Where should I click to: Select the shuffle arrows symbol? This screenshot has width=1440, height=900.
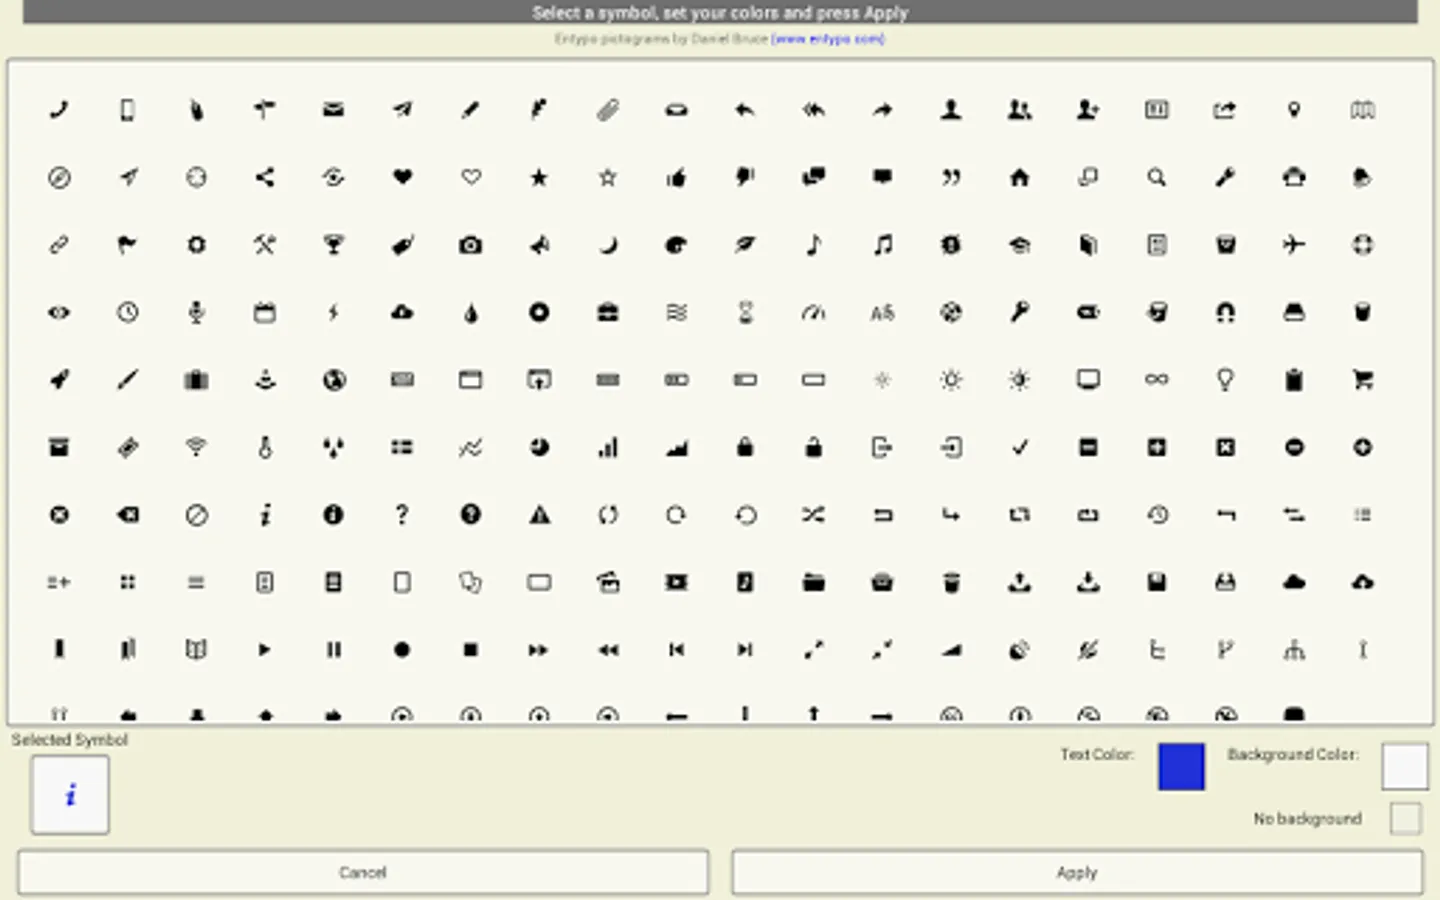[814, 515]
